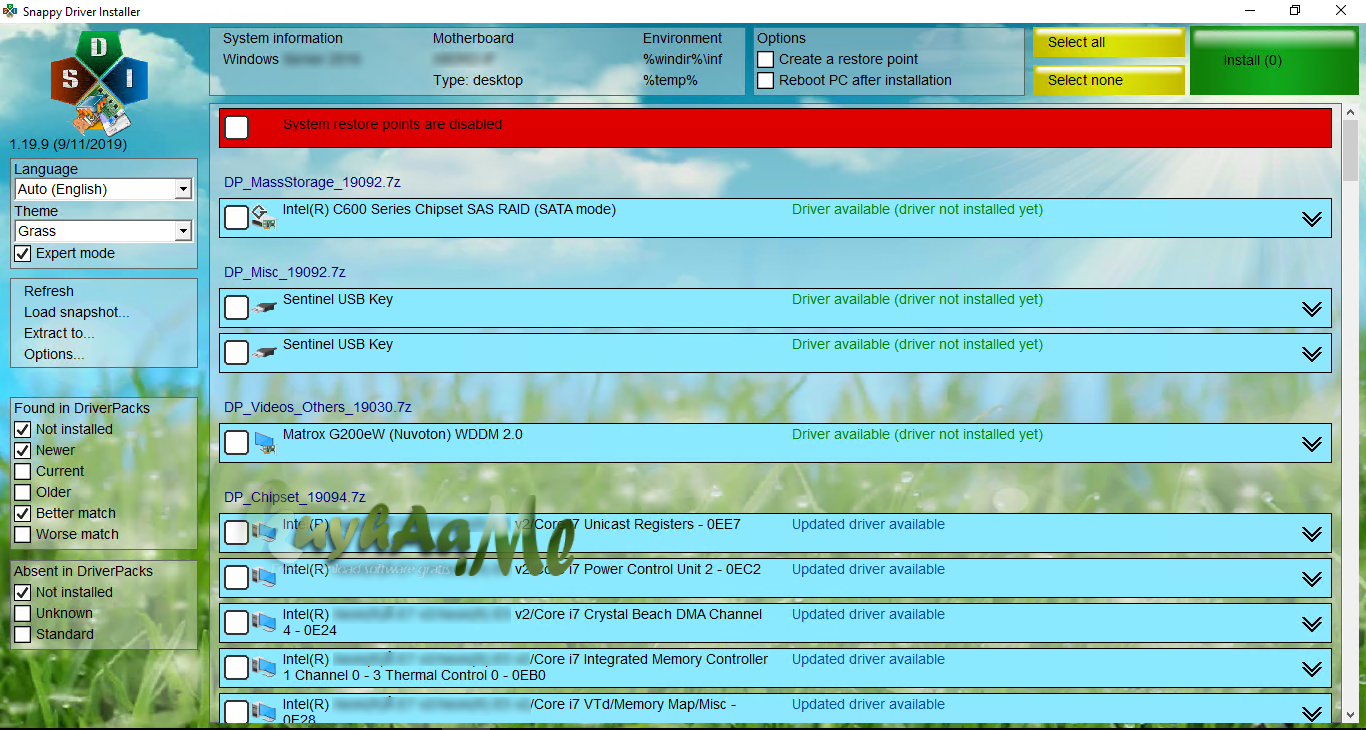Disable Expert mode
The height and width of the screenshot is (730, 1366).
(x=22, y=254)
